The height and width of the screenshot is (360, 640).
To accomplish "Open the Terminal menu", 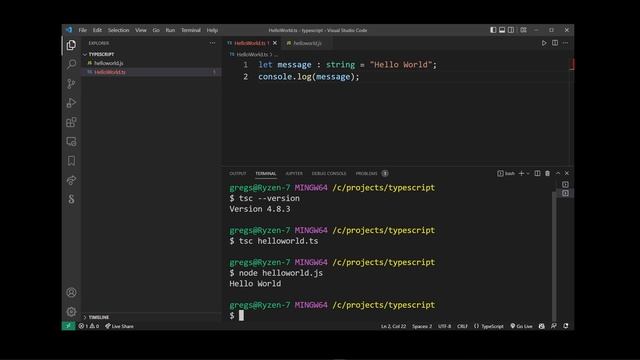I will pyautogui.click(x=191, y=30).
